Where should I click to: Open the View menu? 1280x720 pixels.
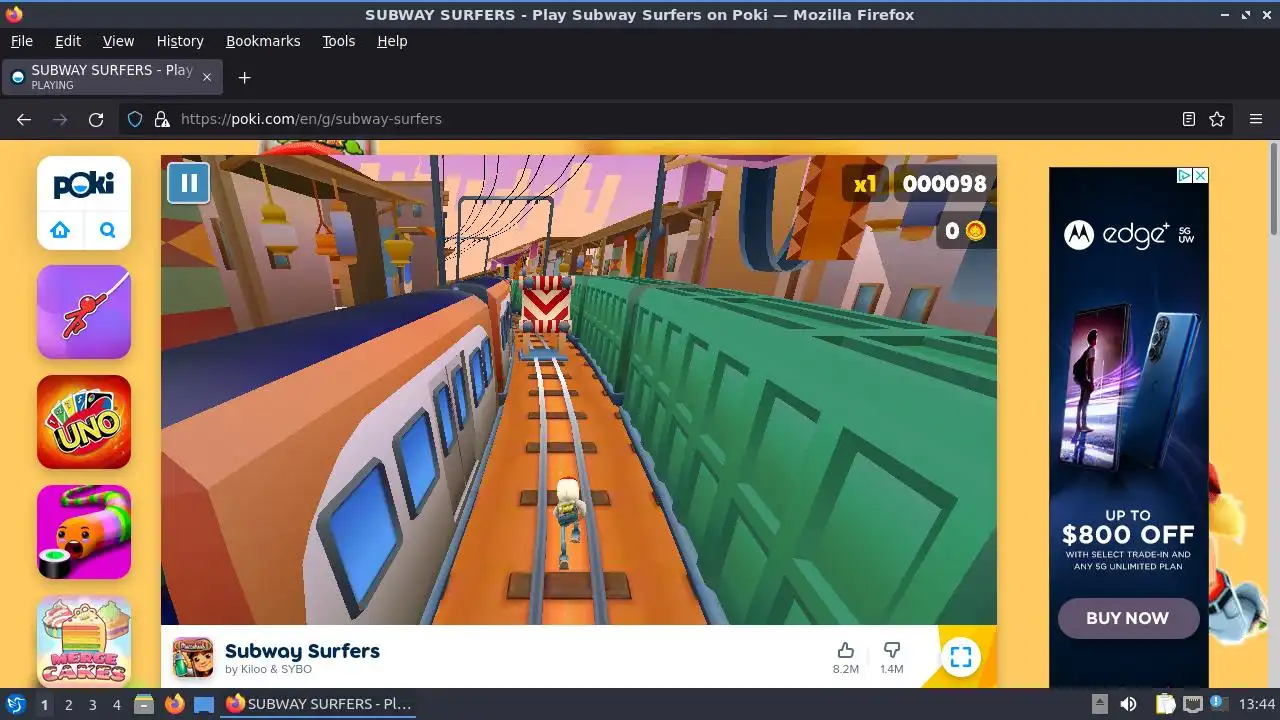[x=118, y=41]
